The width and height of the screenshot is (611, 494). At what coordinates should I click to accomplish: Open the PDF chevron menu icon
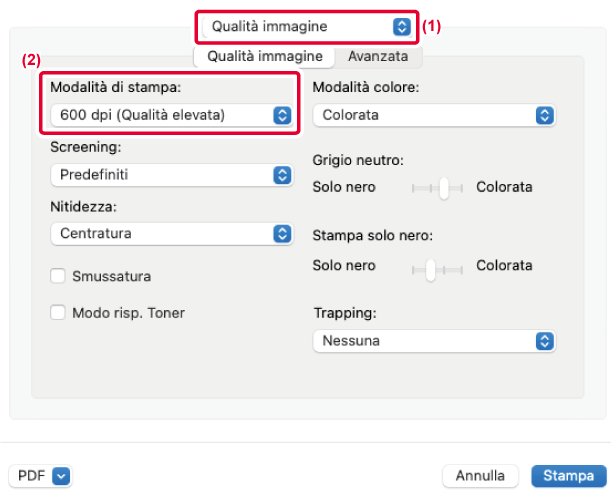[61, 476]
